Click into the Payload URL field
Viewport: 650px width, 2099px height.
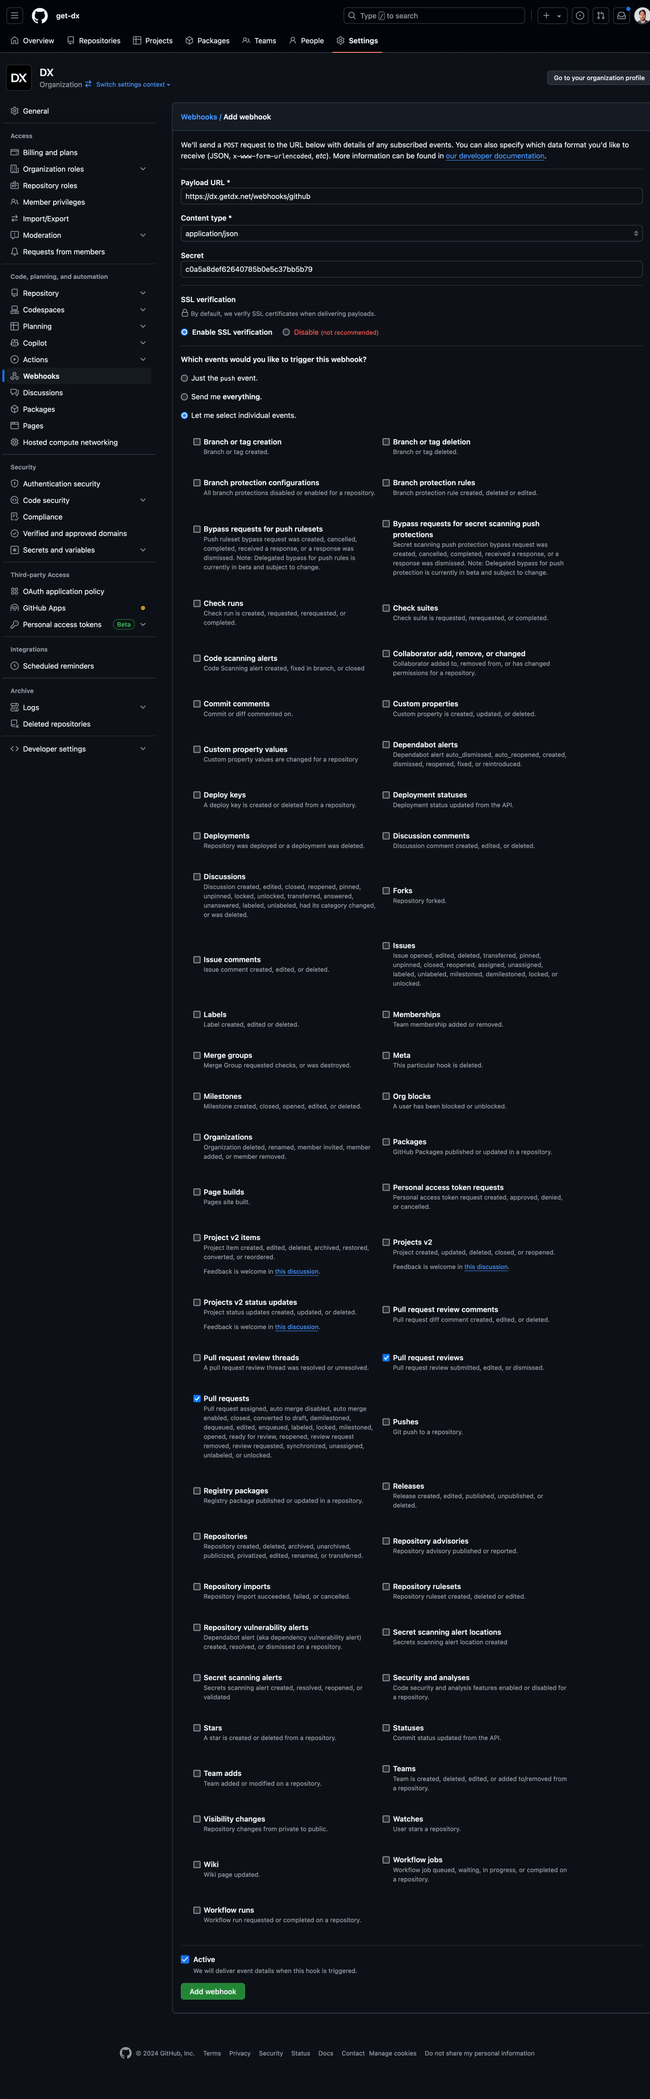410,196
